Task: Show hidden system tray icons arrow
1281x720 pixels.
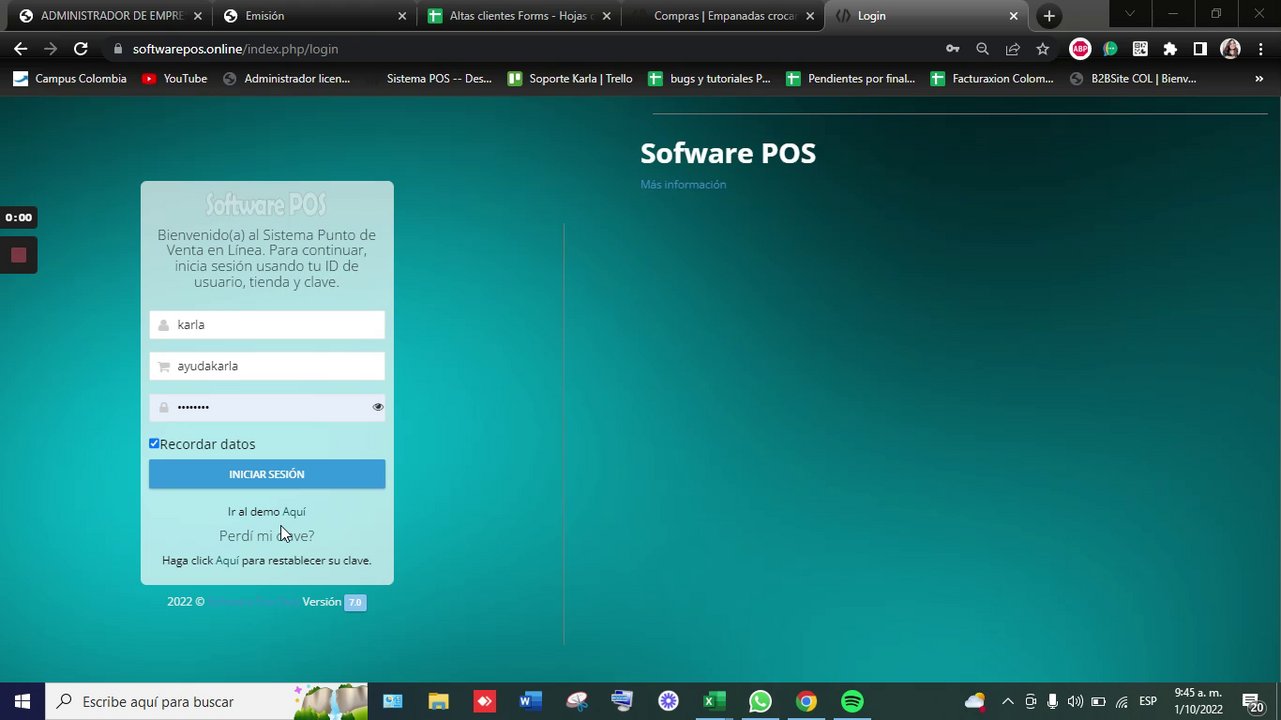Action: [1007, 702]
